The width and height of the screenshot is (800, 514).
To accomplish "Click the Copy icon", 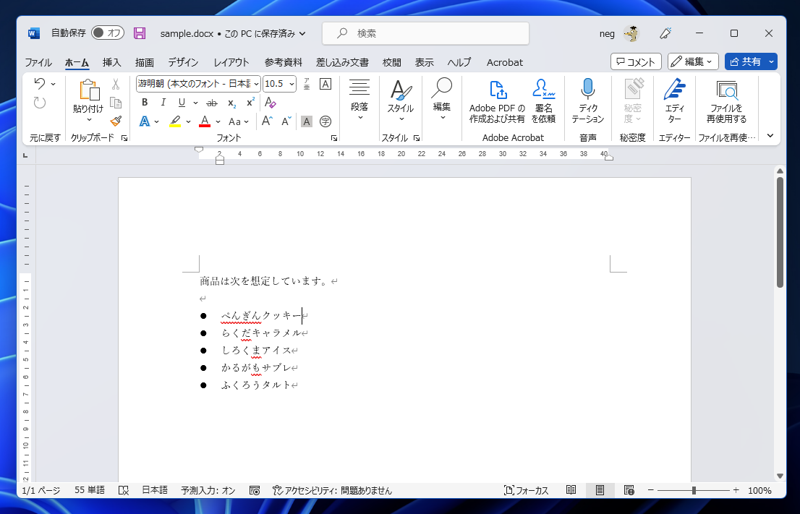I will coord(116,103).
